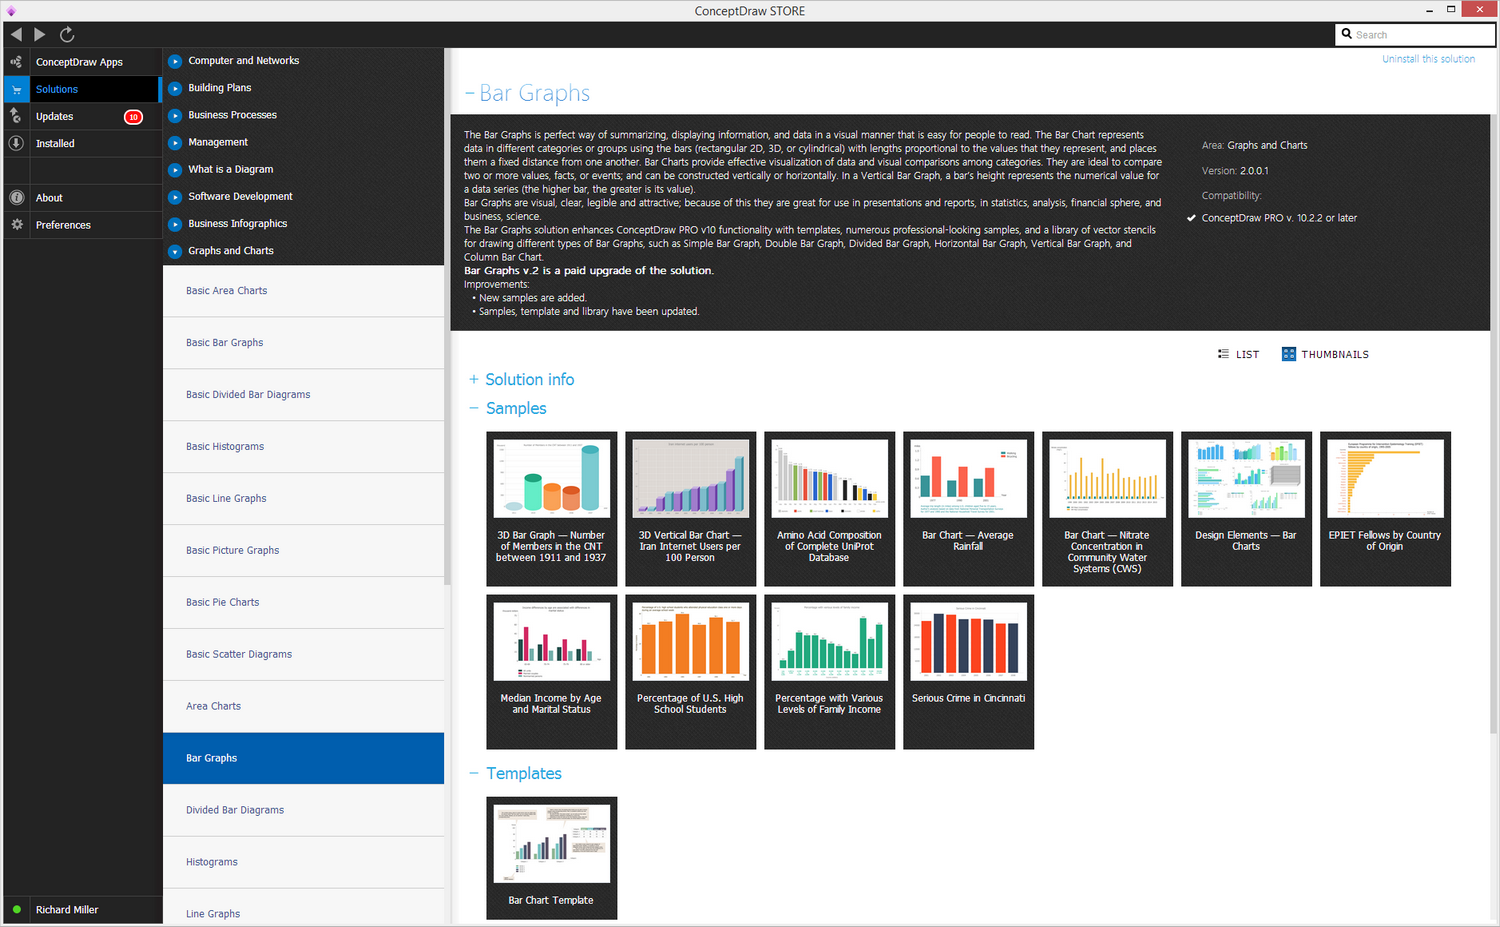
Task: Select Basic Divided Bar Diagrams solution
Action: coord(303,395)
